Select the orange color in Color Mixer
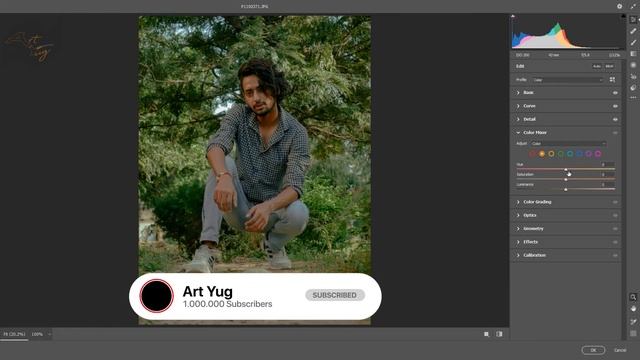 [542, 154]
